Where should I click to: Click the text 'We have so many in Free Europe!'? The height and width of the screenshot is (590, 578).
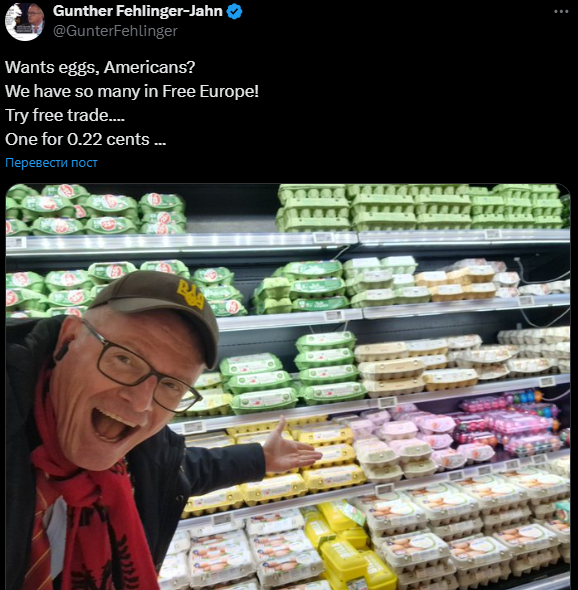click(132, 91)
